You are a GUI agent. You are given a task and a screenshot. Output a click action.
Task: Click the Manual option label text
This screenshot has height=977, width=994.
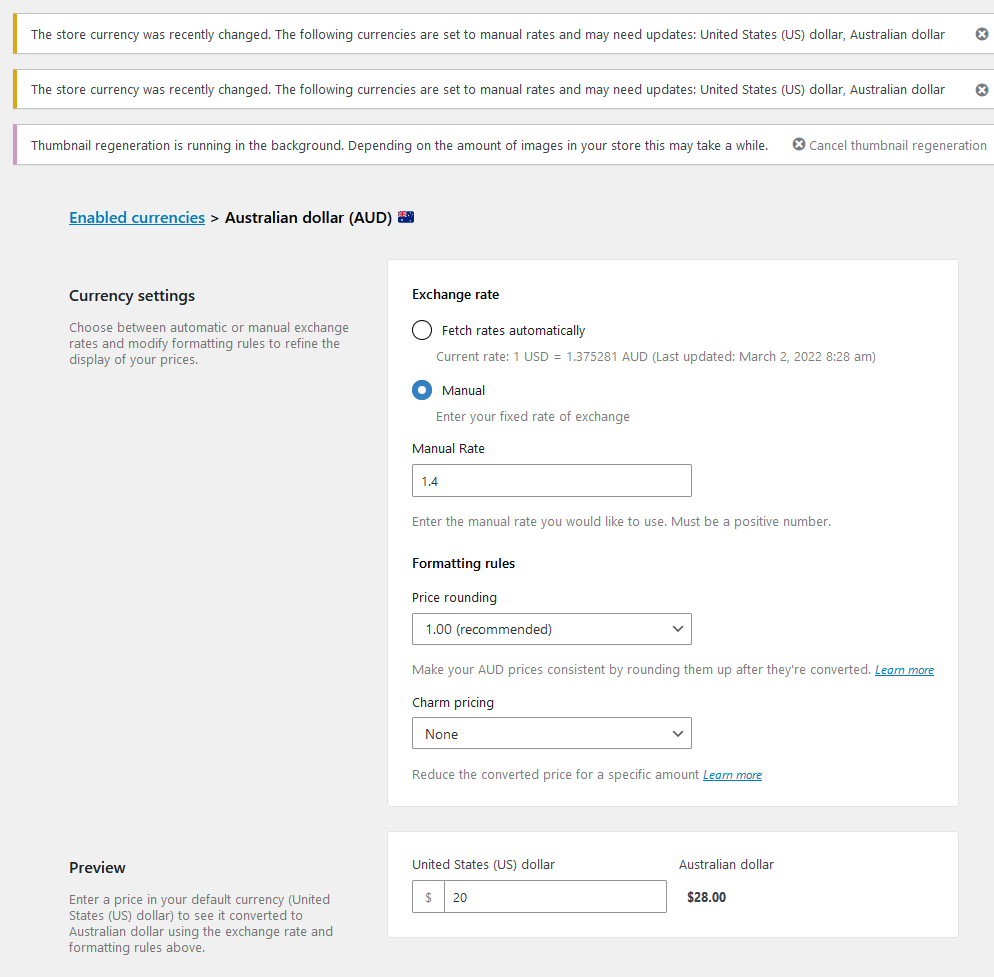coord(463,391)
